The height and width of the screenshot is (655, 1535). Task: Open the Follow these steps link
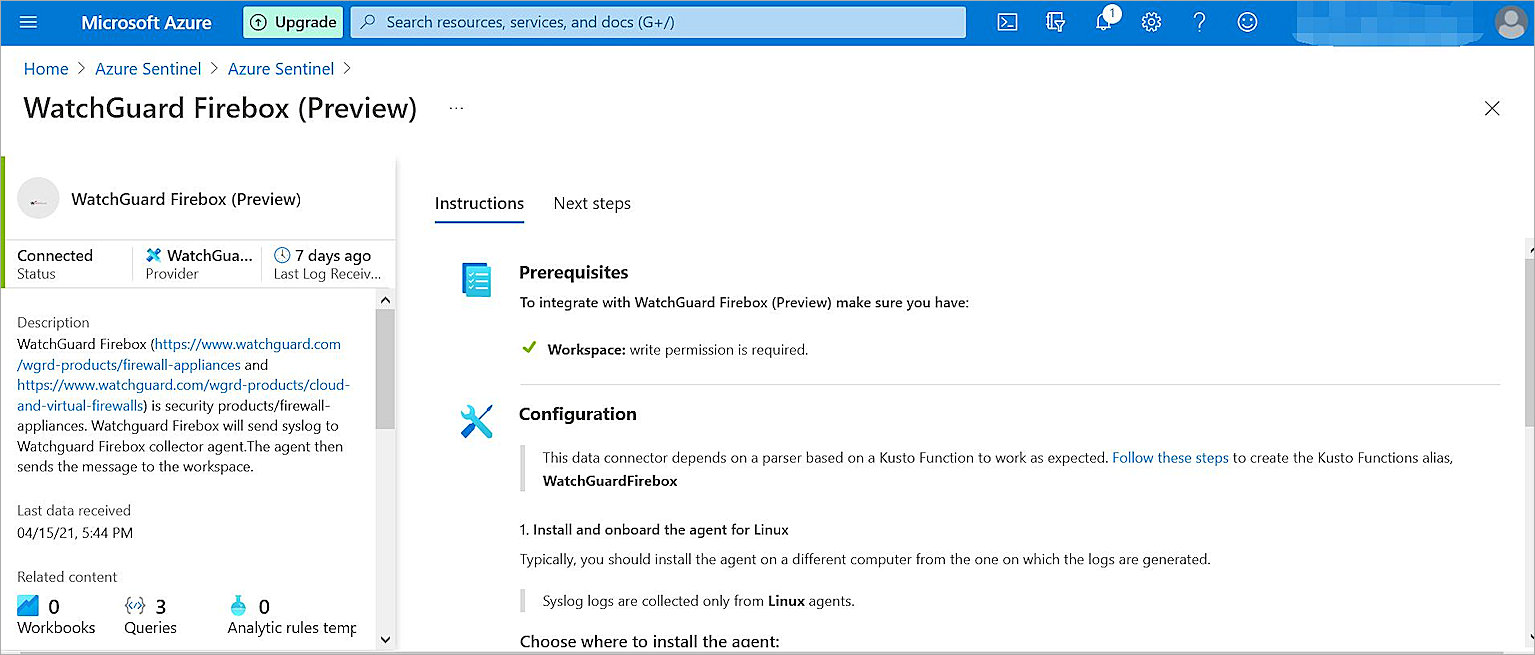[1170, 458]
